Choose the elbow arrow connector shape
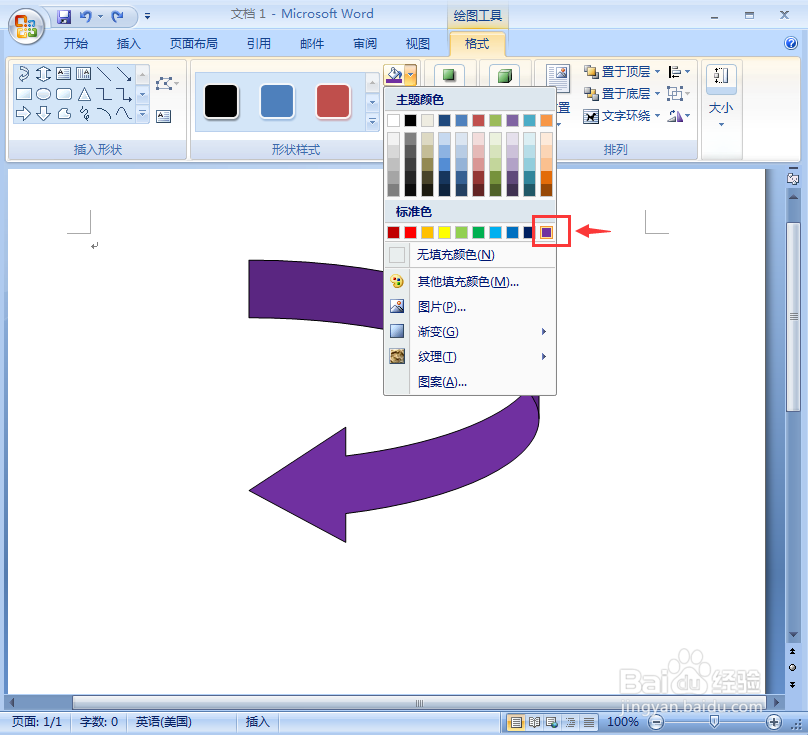This screenshot has height=735, width=808. pyautogui.click(x=124, y=94)
